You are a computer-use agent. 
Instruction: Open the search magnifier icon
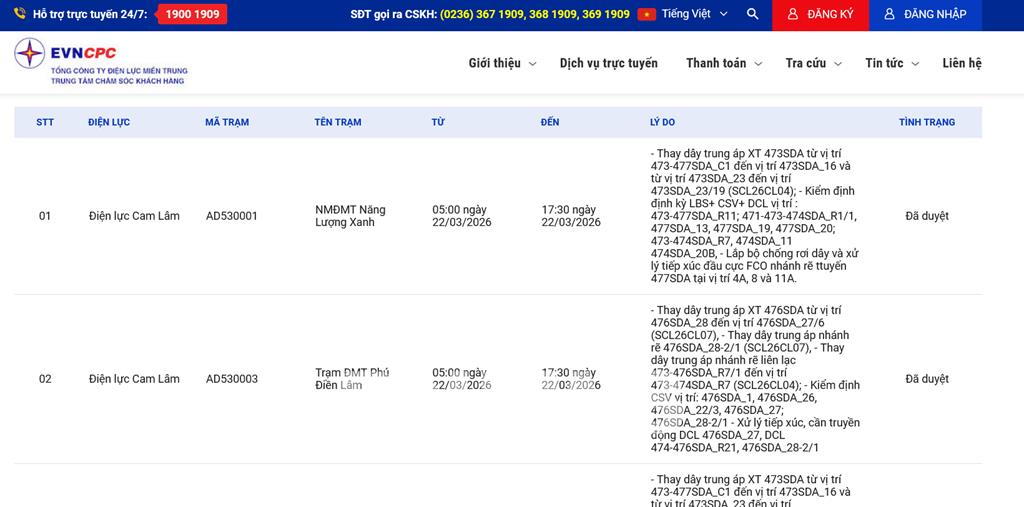pyautogui.click(x=753, y=14)
